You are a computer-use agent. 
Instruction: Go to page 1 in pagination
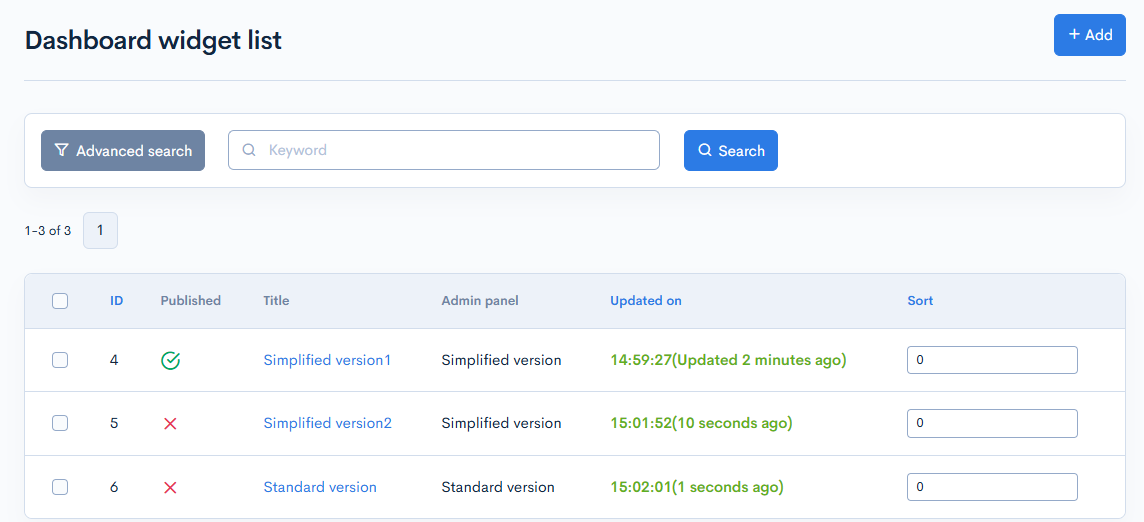100,230
